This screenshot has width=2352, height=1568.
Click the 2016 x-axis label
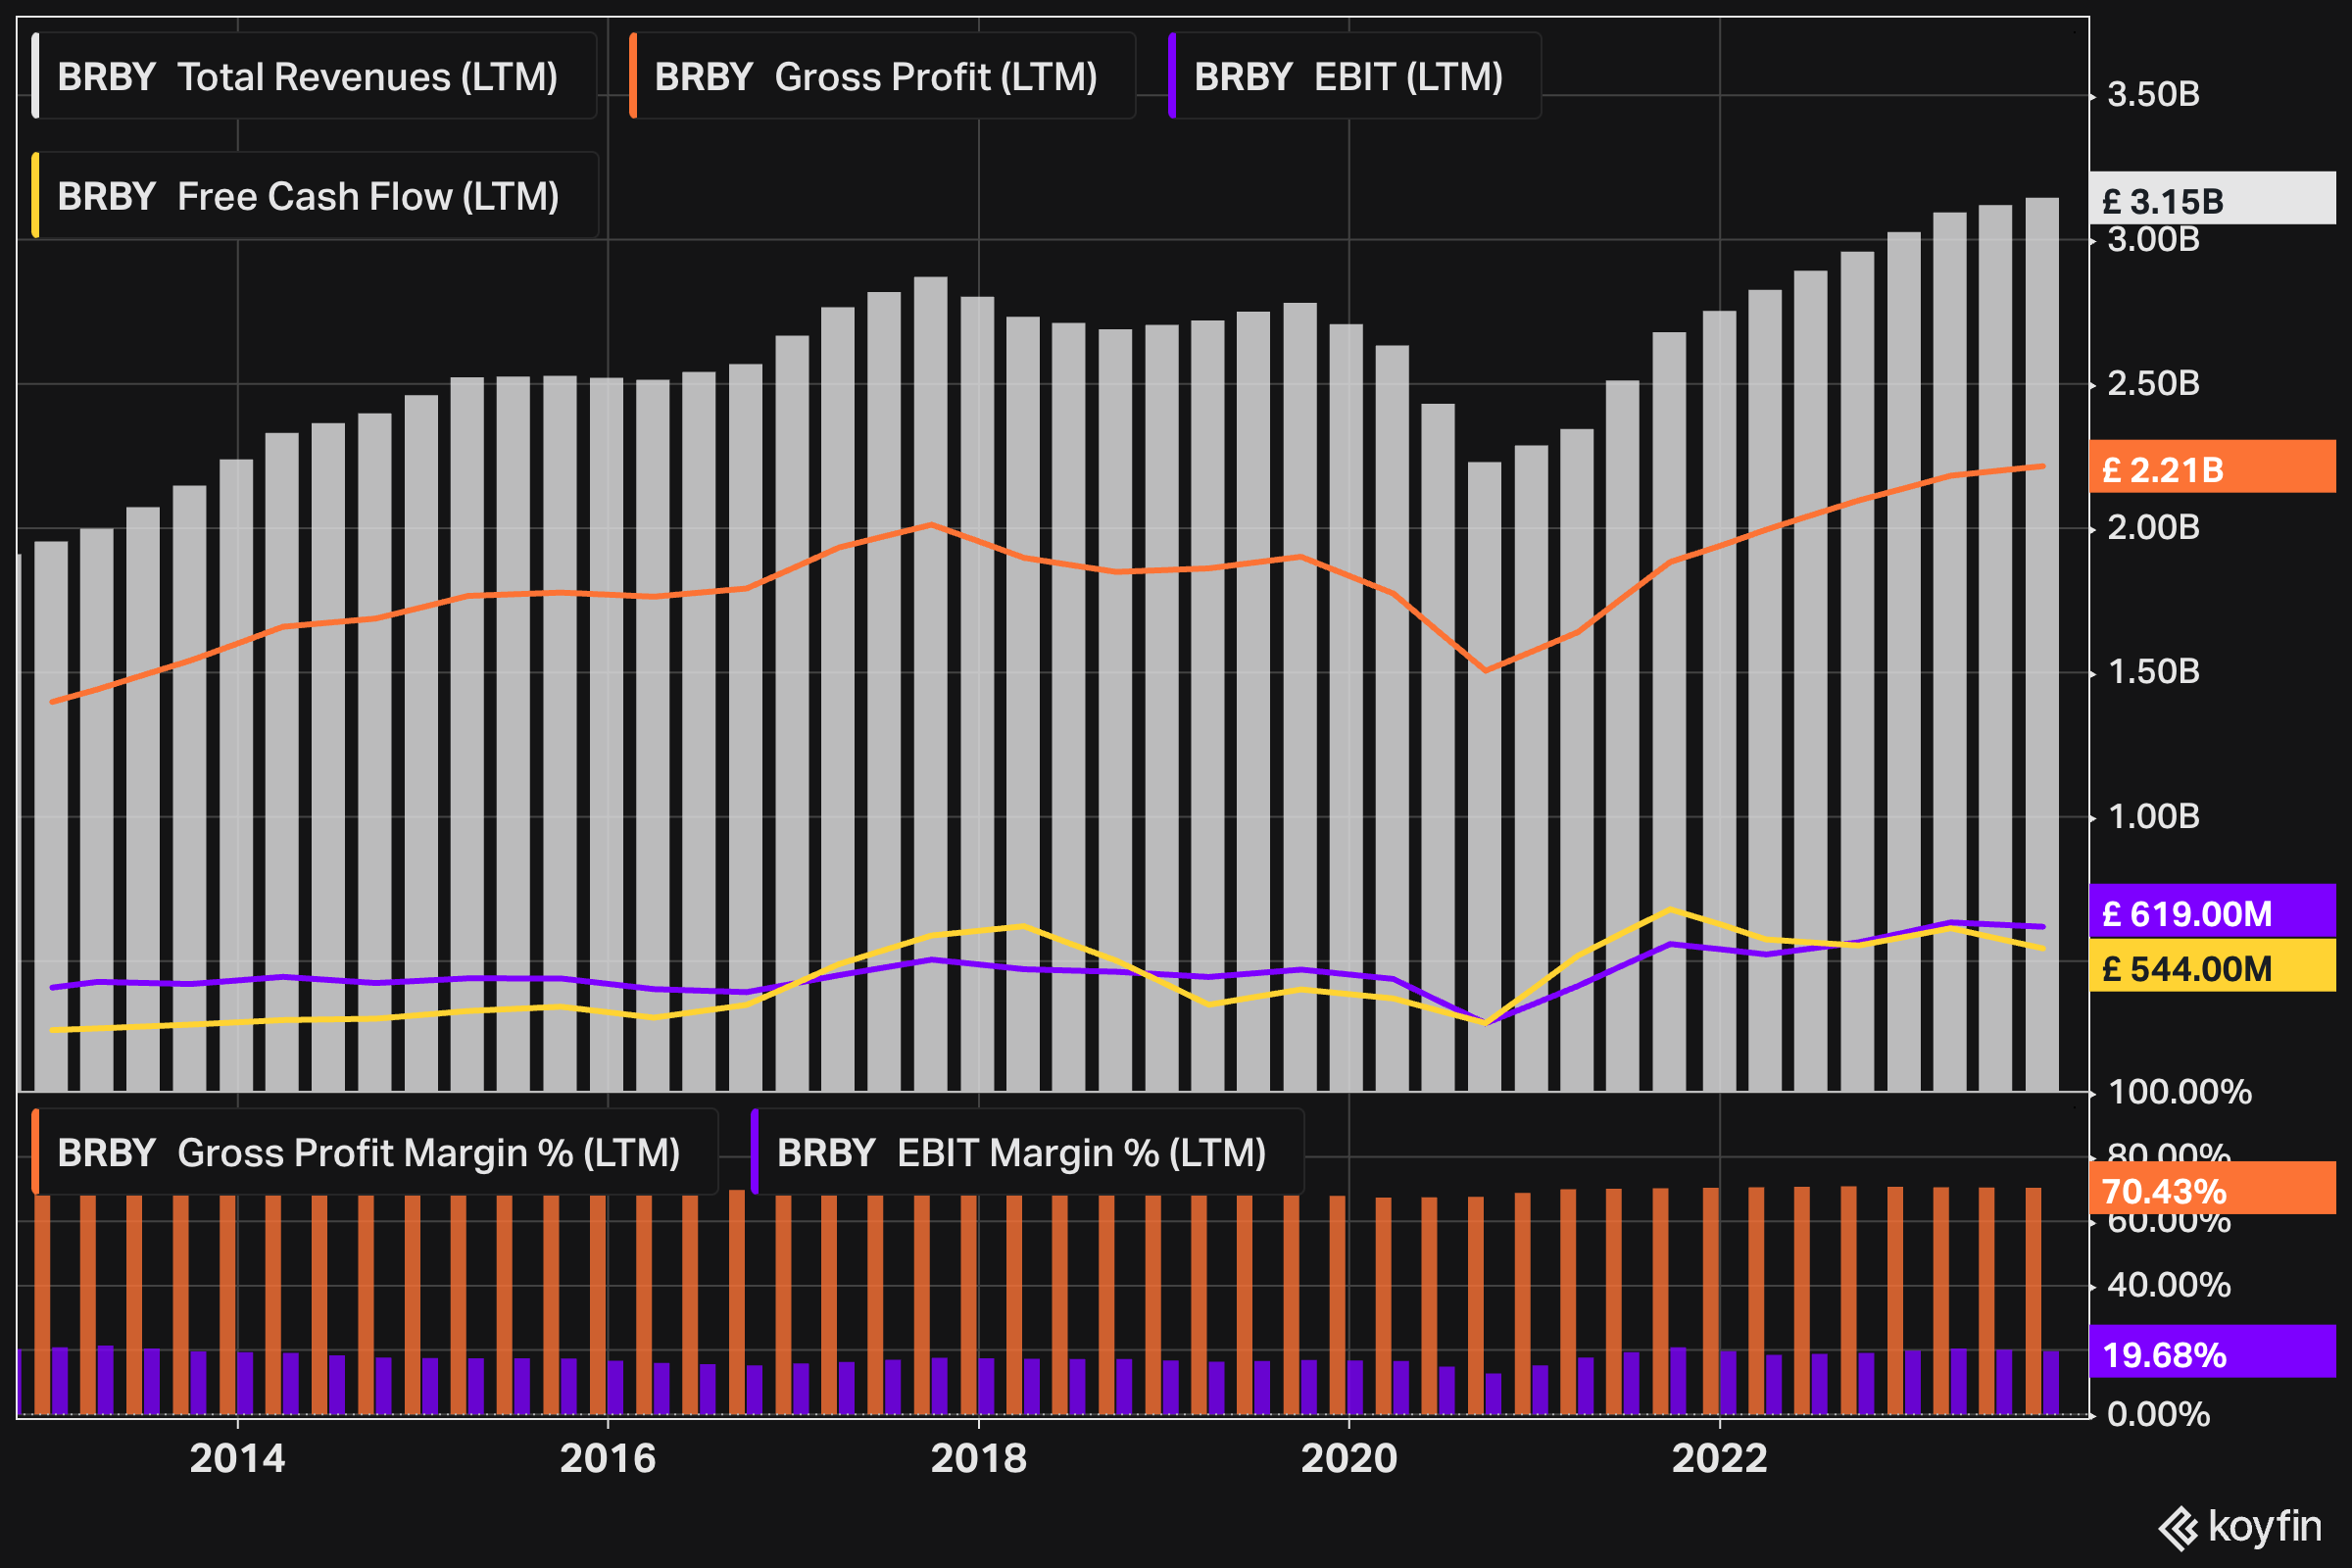click(608, 1458)
